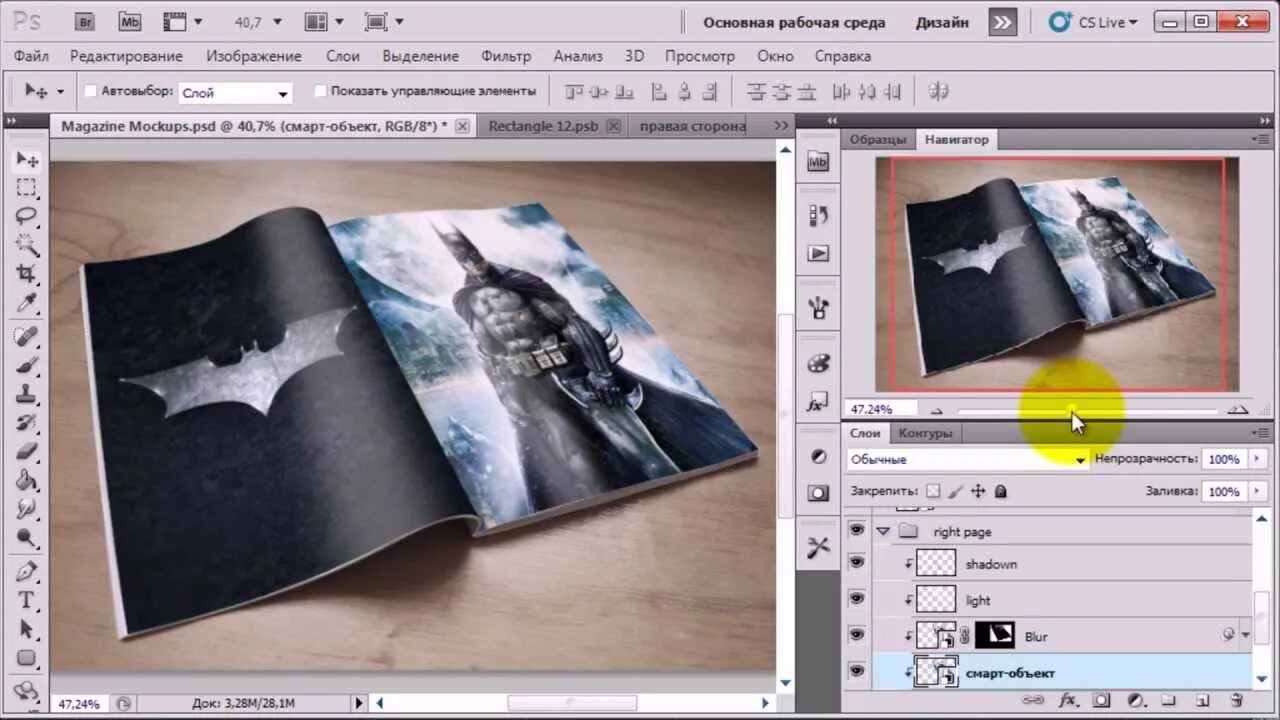Select the Eyedropper tool
This screenshot has width=1280, height=720.
tap(27, 303)
